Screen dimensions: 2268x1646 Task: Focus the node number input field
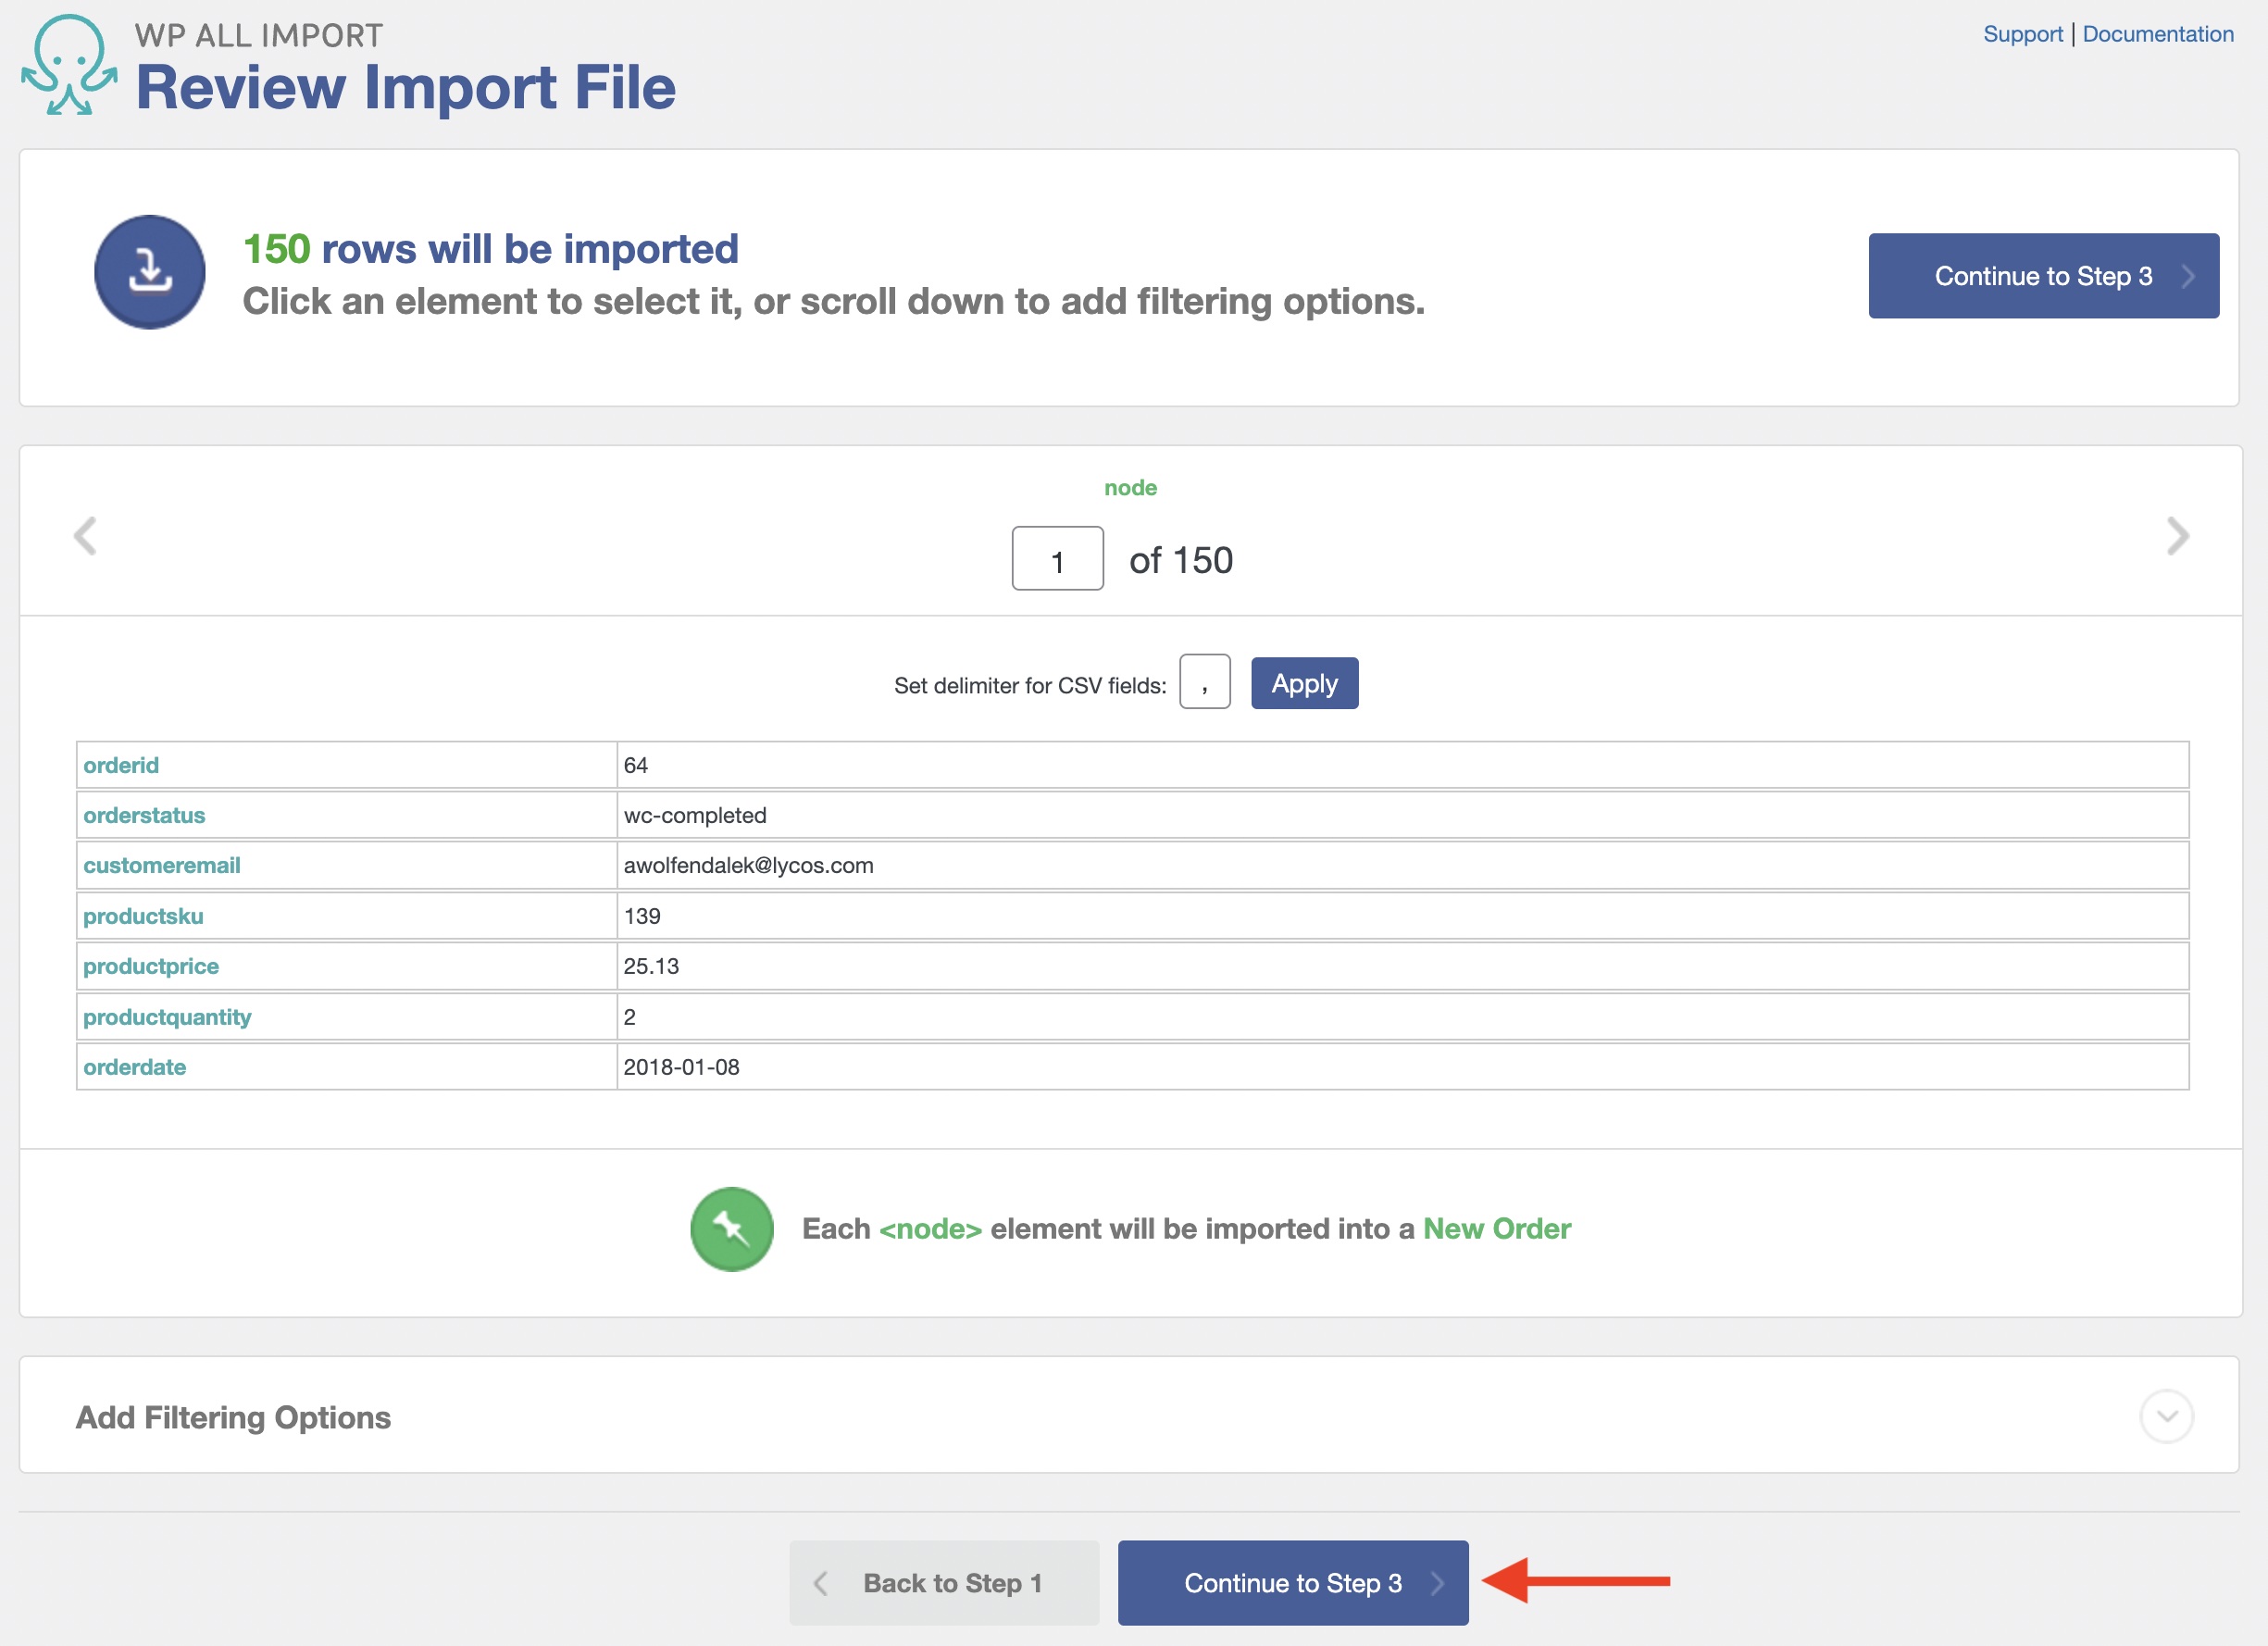[x=1058, y=558]
